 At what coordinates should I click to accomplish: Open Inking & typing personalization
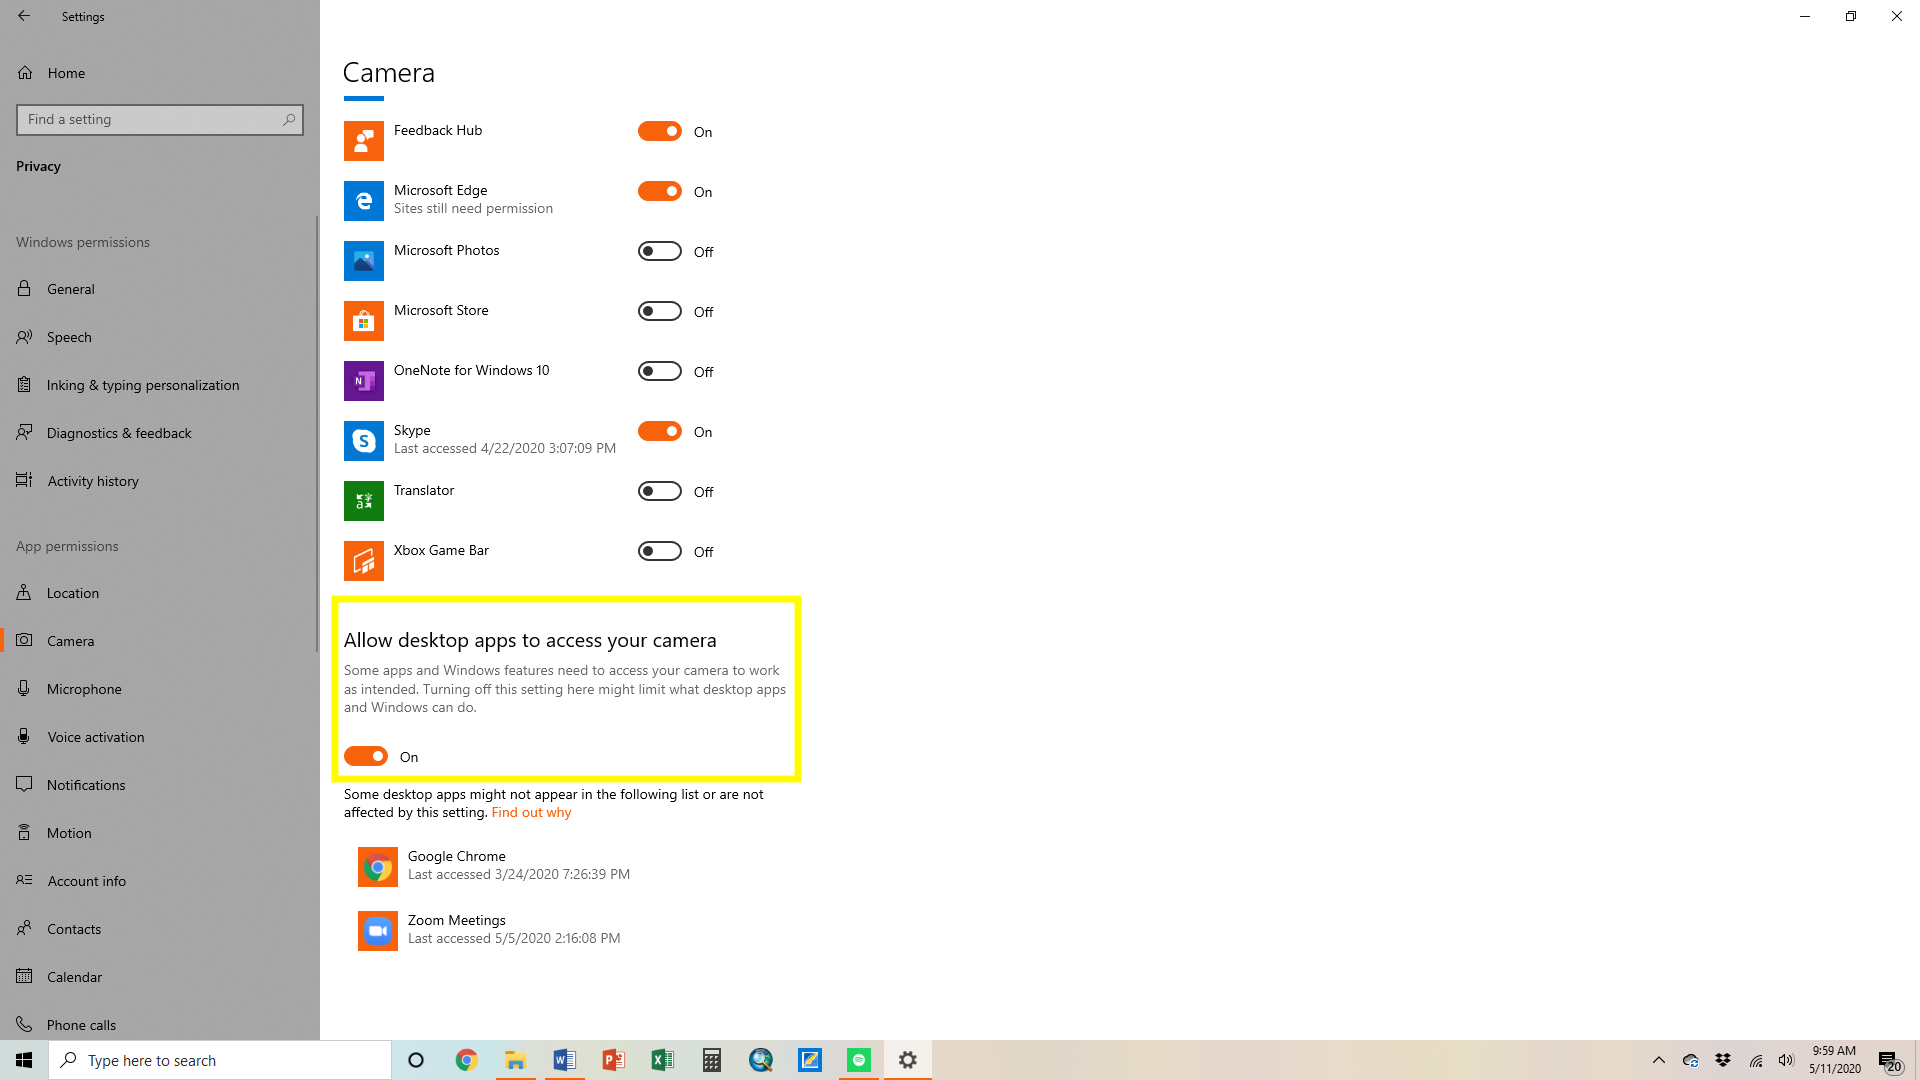pyautogui.click(x=160, y=385)
